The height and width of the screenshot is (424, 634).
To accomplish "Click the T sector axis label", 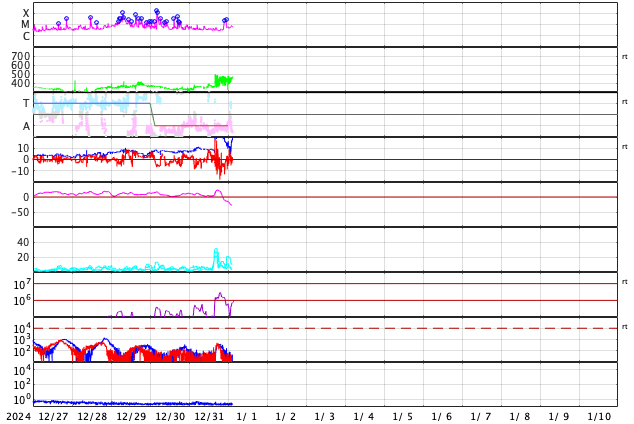I will point(26,103).
